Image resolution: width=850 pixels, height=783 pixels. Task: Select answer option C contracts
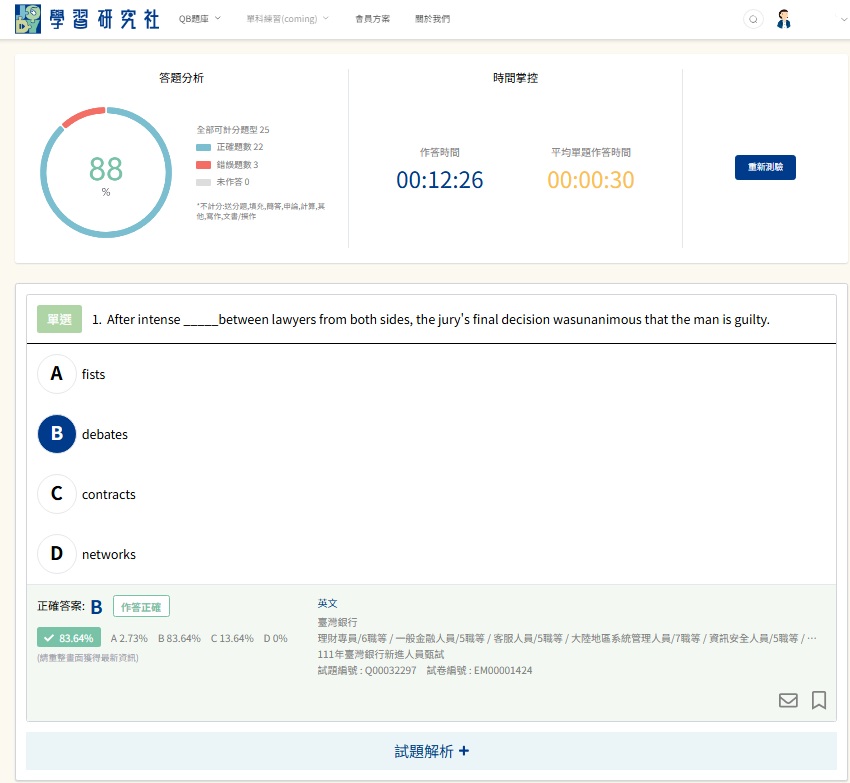[x=57, y=494]
